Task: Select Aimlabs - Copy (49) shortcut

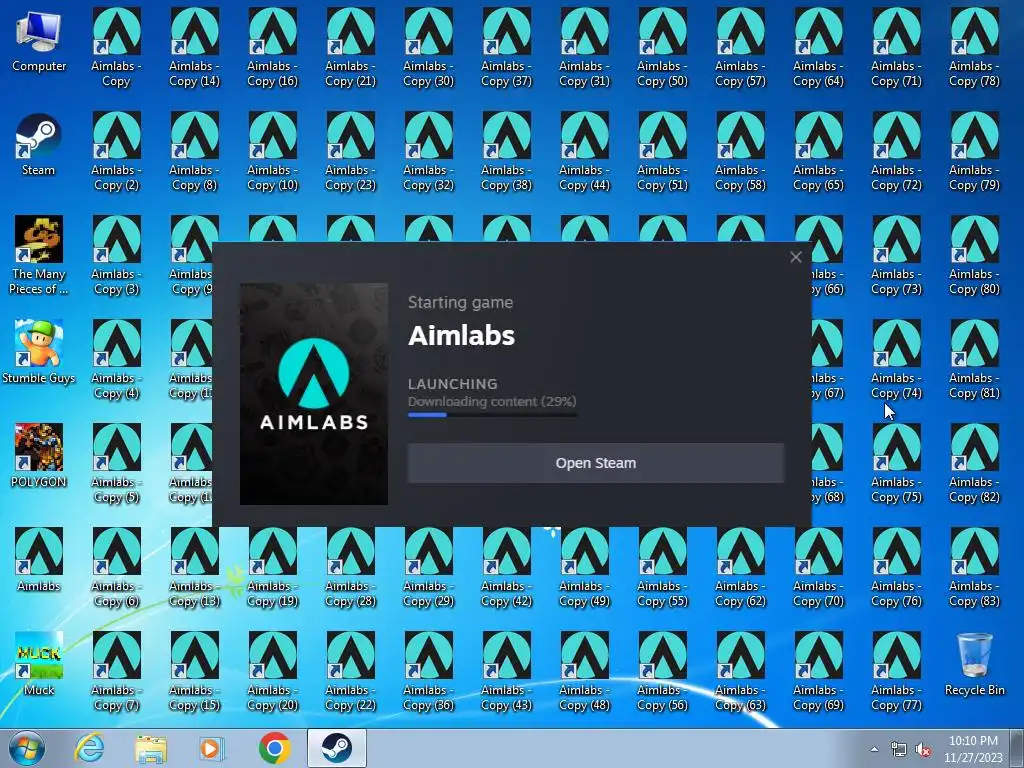Action: coord(584,567)
